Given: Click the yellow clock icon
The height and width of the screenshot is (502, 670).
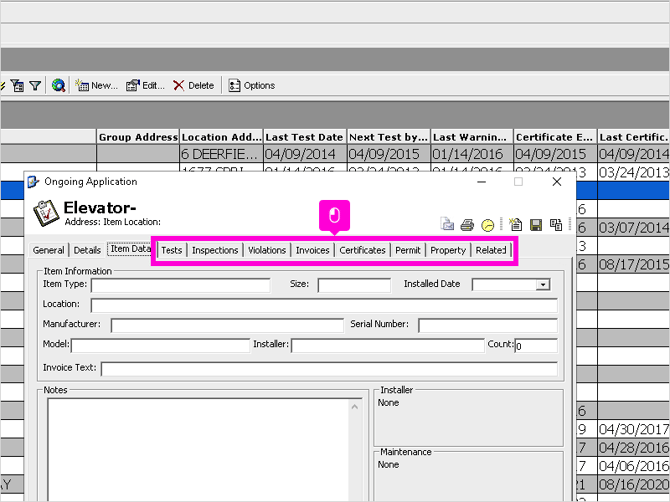Looking at the screenshot, I should tap(488, 225).
